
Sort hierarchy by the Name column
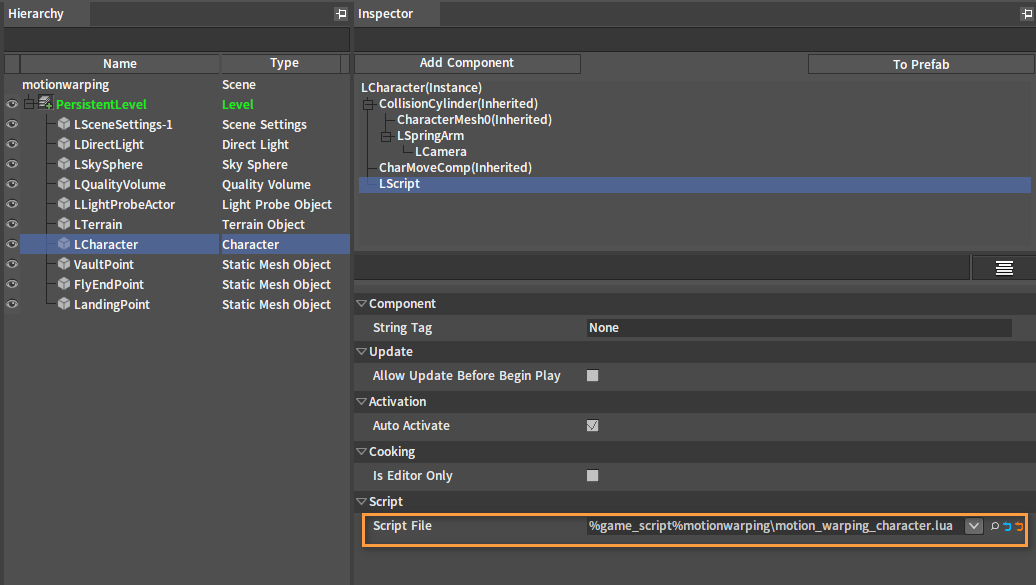tap(120, 63)
